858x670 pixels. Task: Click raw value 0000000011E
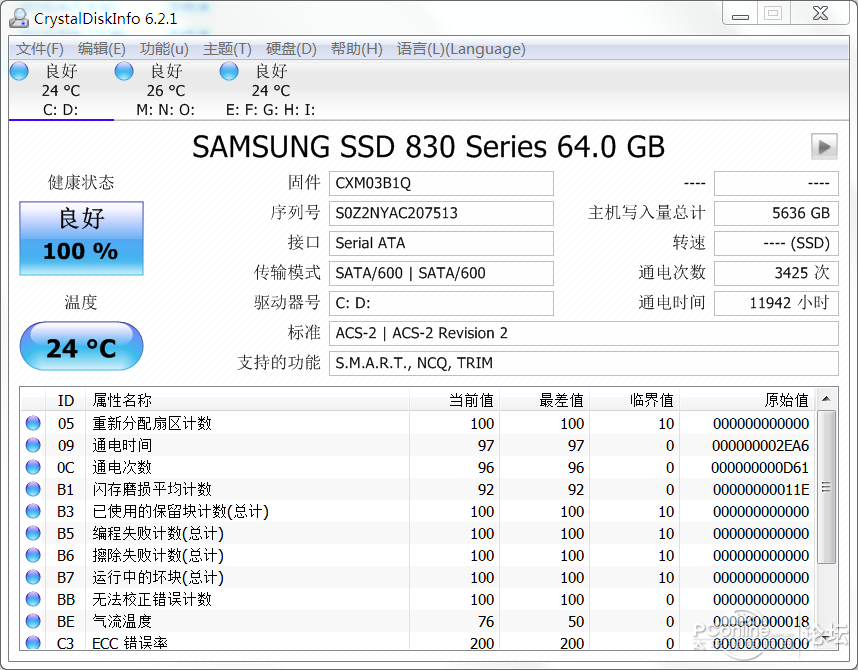(761, 489)
